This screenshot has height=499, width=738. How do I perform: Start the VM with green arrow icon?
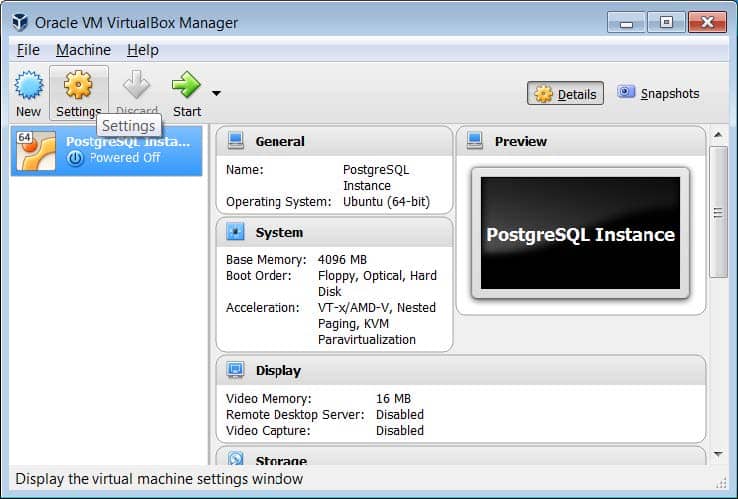(x=186, y=85)
